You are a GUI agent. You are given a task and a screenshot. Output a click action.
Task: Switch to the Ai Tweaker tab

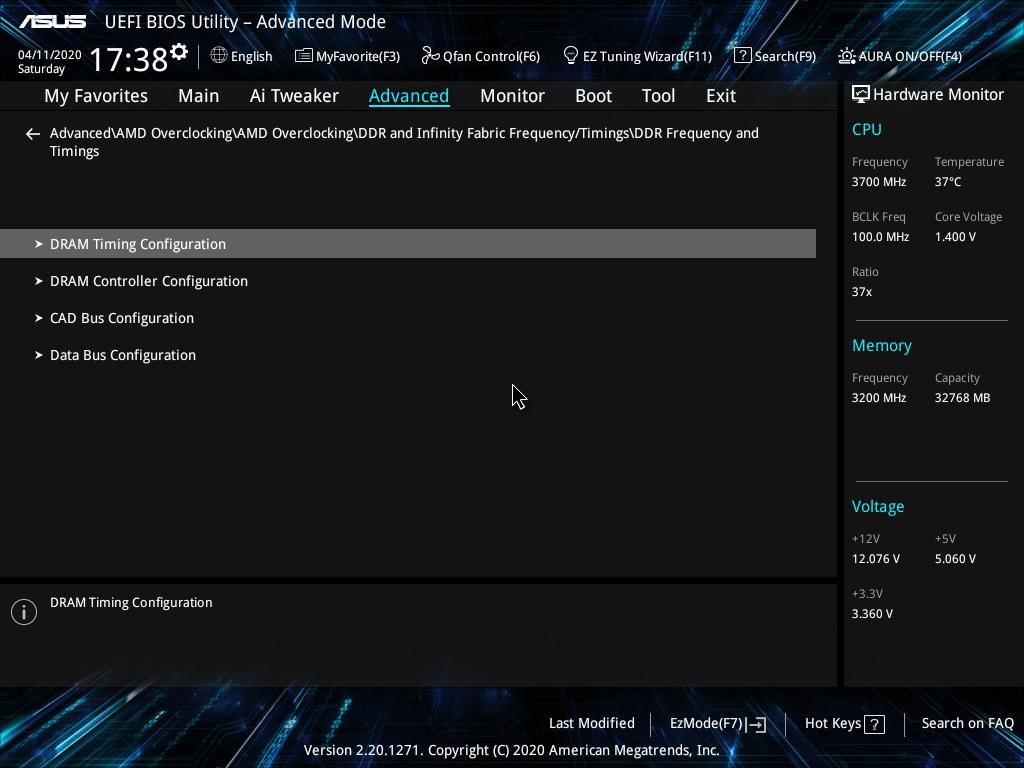(x=294, y=96)
